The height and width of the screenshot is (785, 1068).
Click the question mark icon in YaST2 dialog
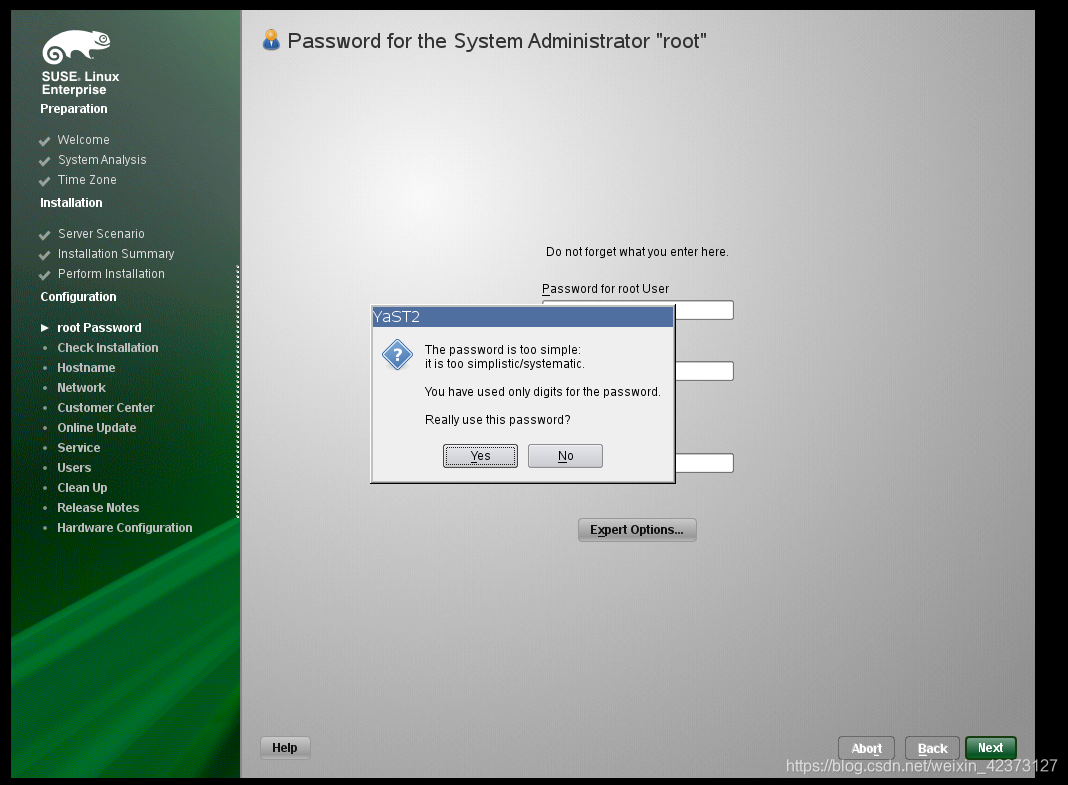397,355
